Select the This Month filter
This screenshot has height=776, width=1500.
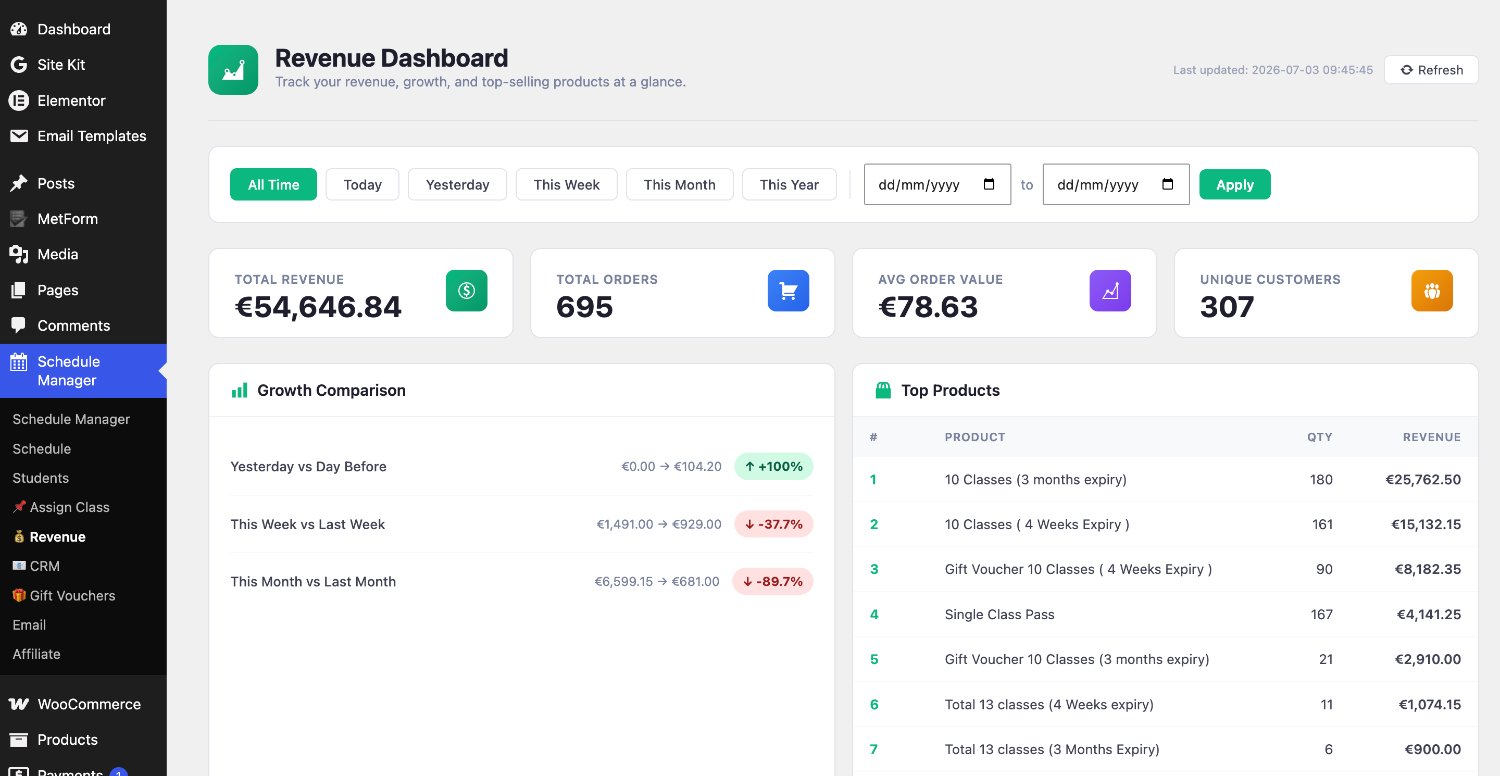680,184
